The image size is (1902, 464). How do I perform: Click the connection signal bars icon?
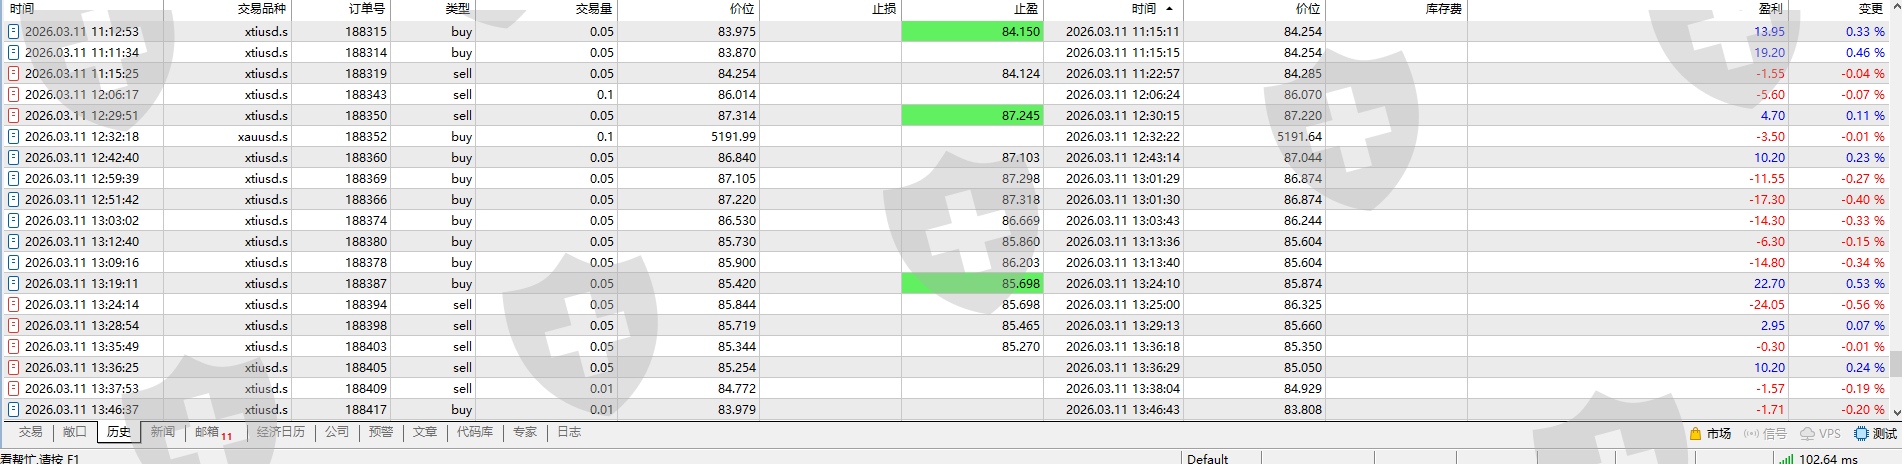1786,459
